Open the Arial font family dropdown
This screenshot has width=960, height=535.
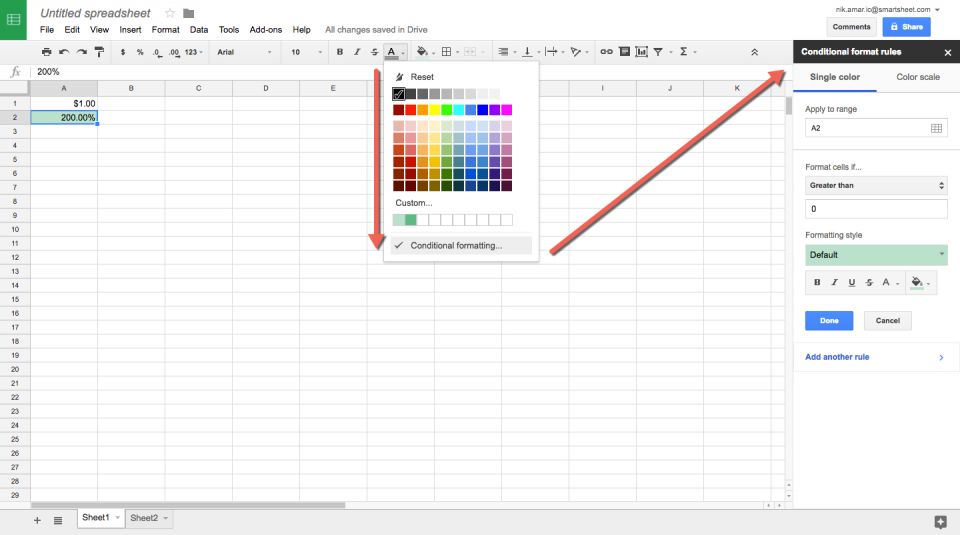[x=244, y=52]
